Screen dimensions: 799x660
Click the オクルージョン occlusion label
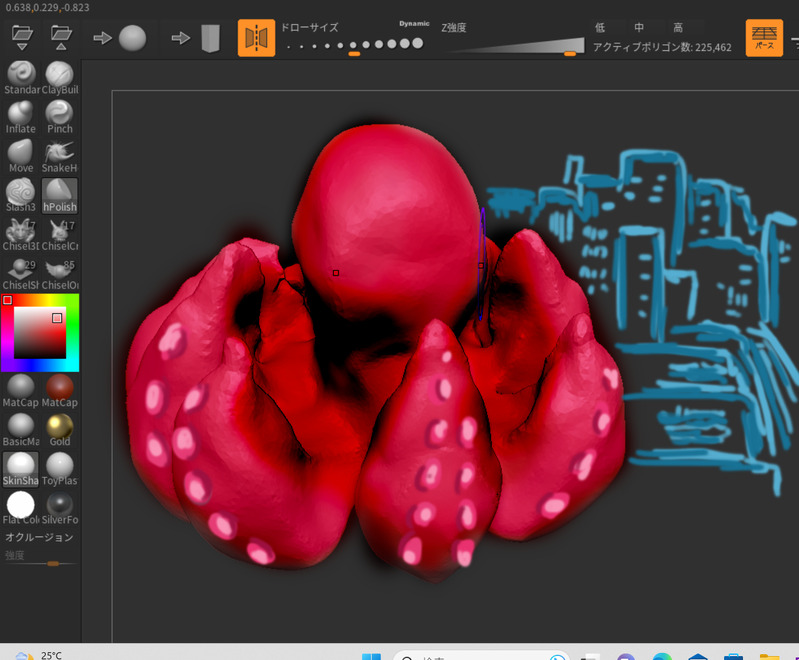click(39, 537)
